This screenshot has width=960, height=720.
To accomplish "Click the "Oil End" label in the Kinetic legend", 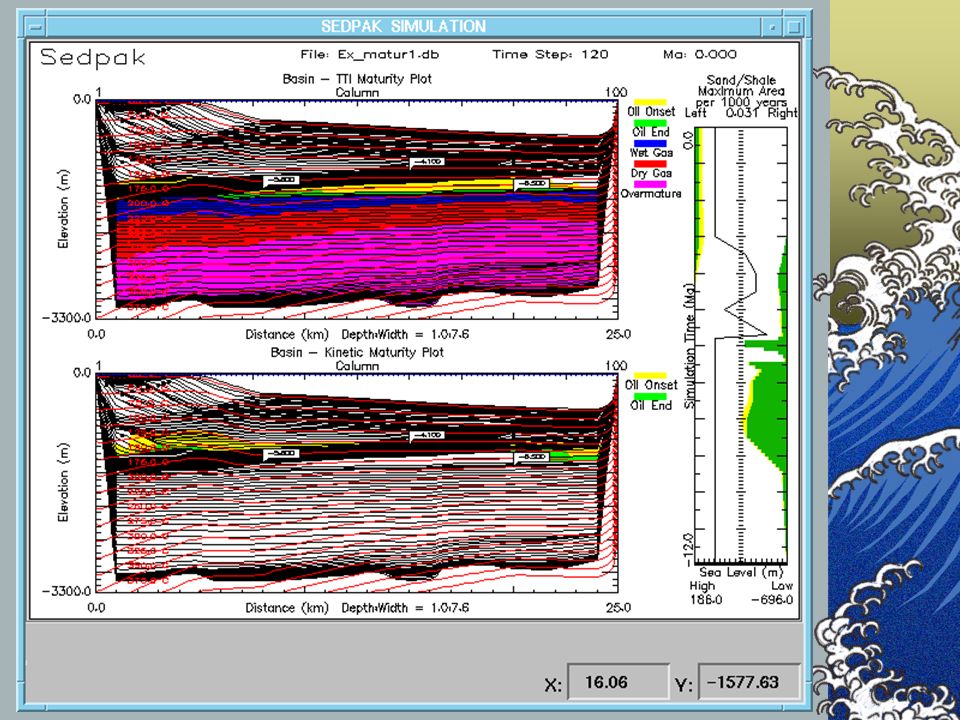I will (x=651, y=405).
